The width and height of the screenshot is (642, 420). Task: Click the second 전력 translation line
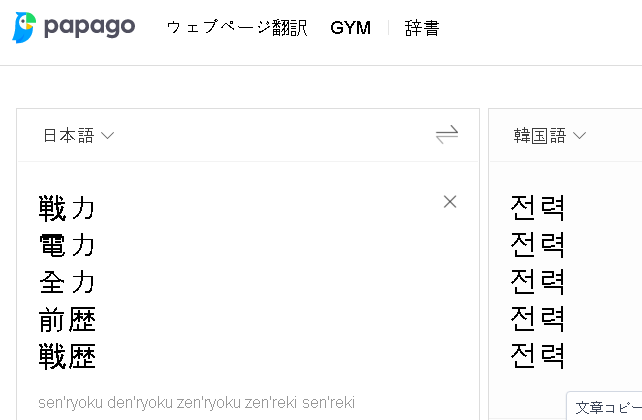tap(538, 245)
